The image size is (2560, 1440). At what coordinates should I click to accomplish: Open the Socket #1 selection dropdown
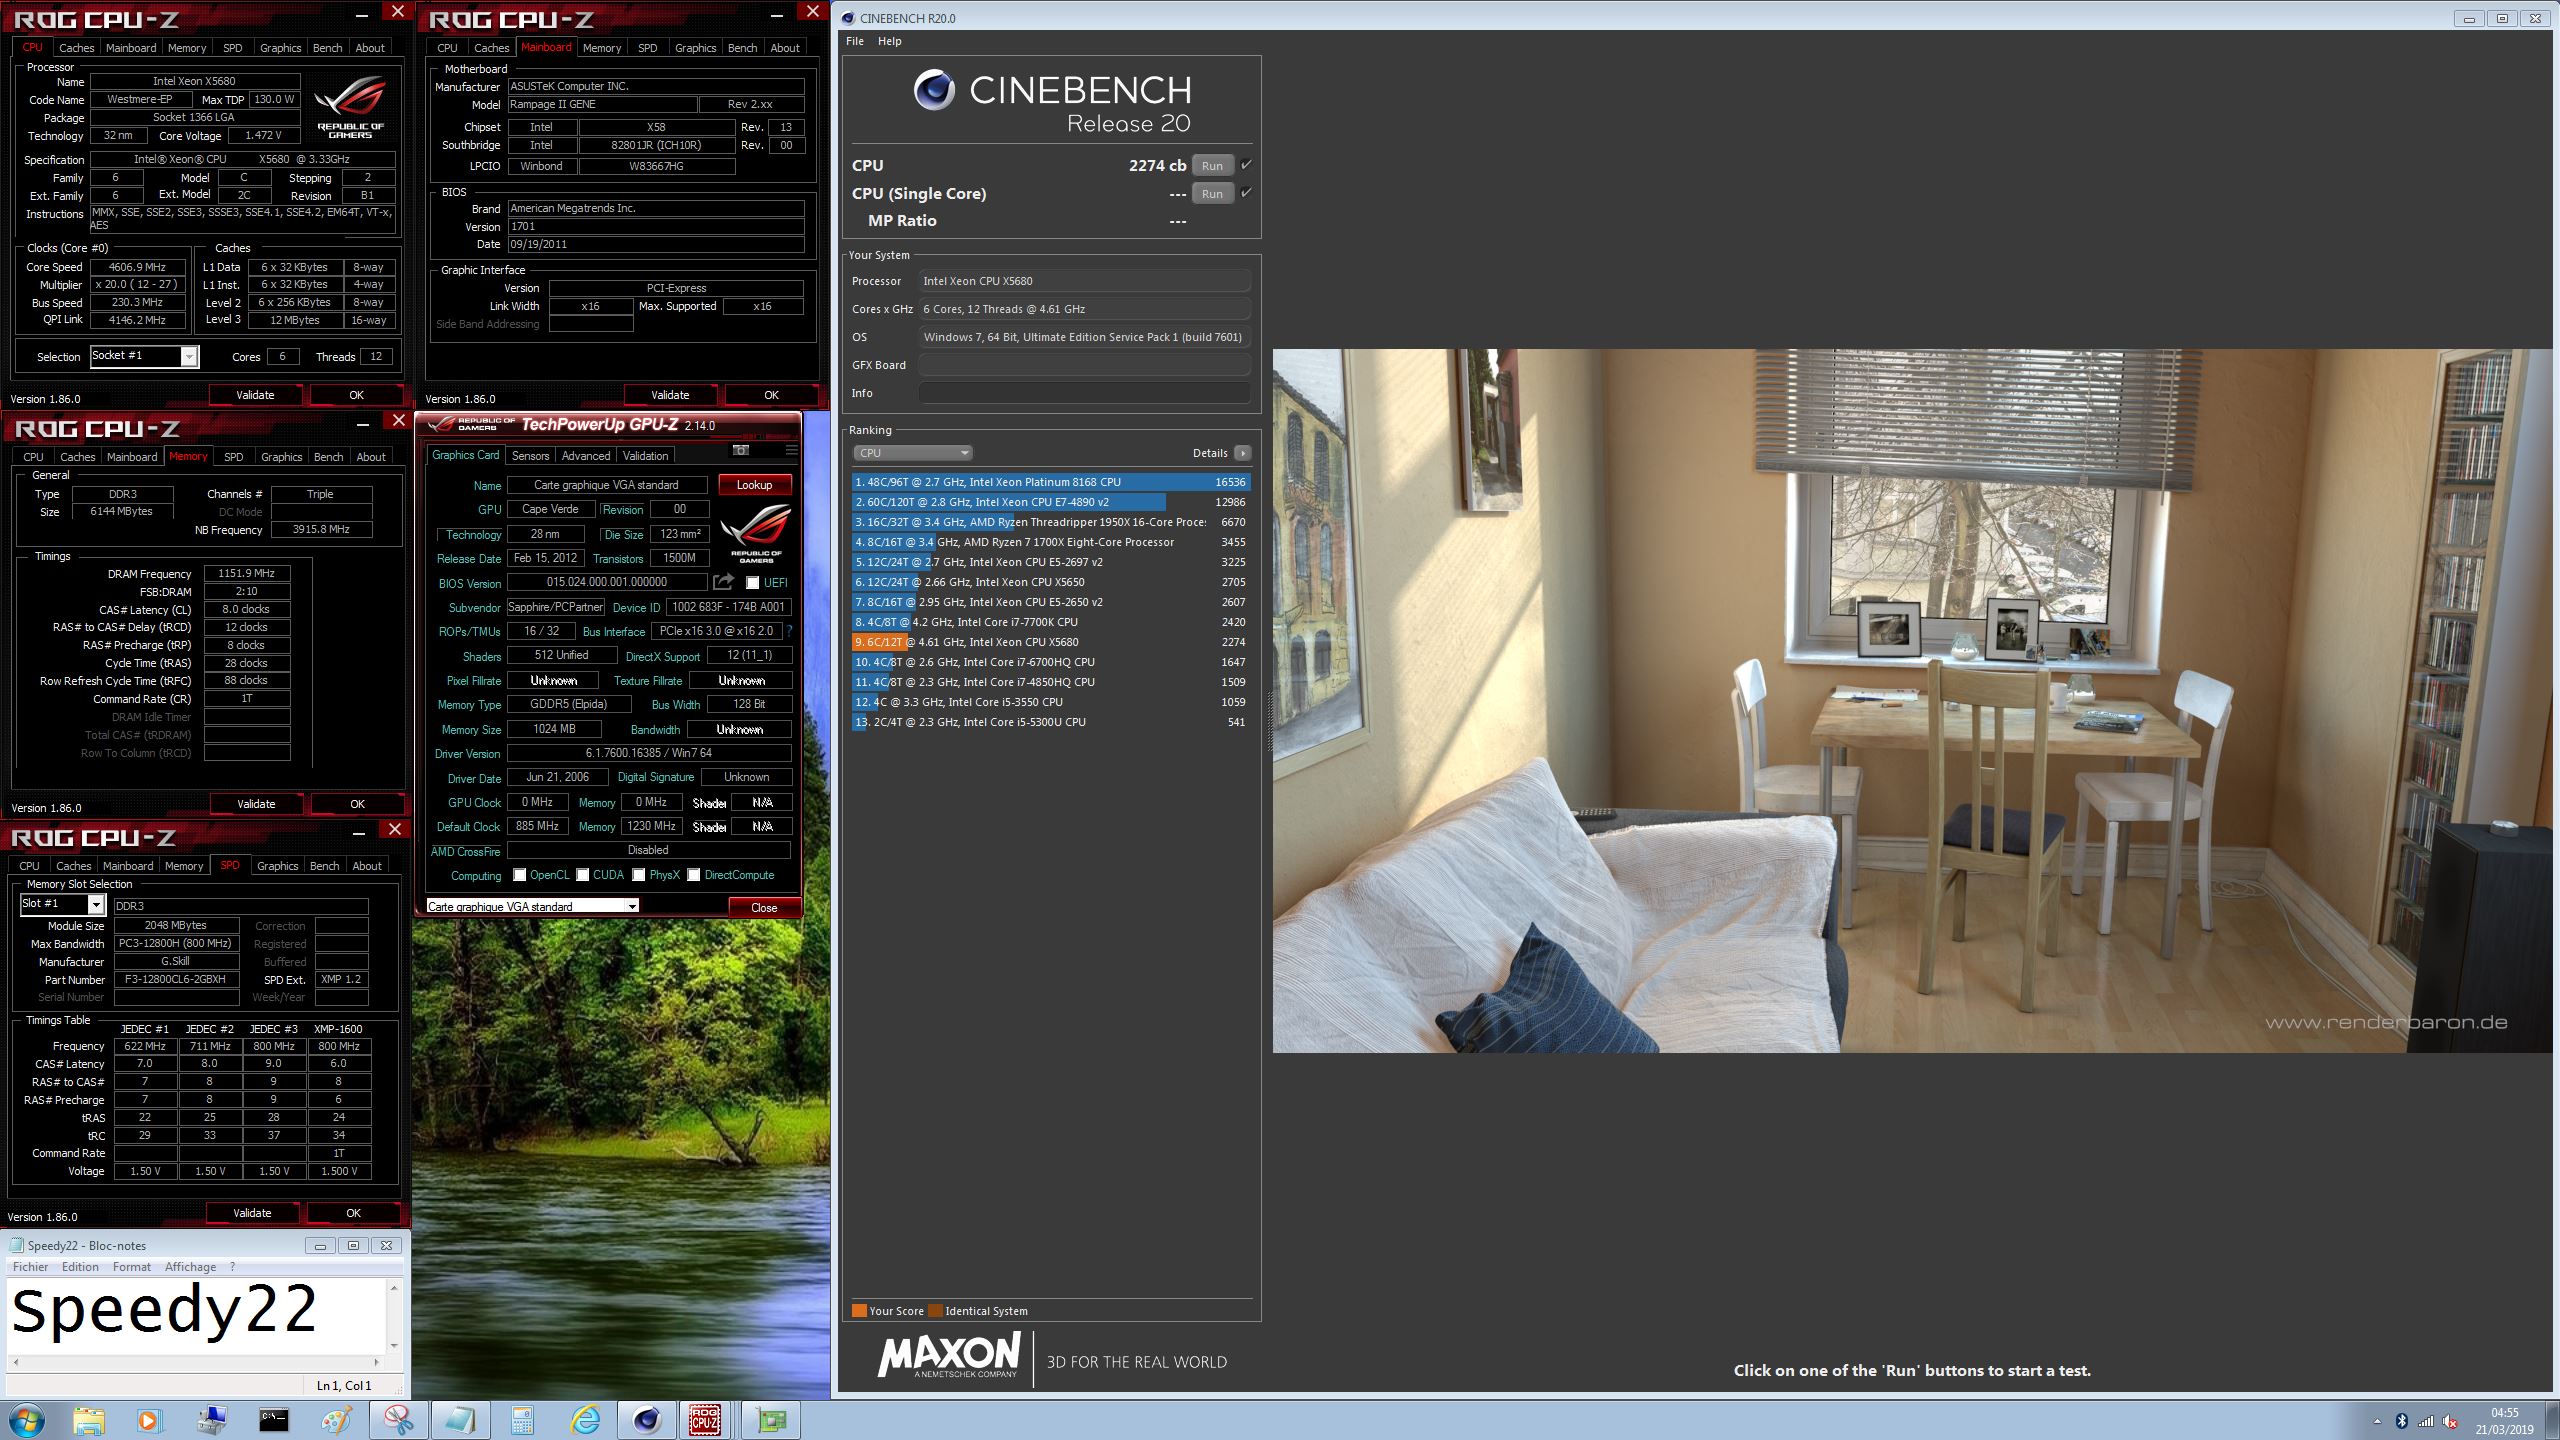pyautogui.click(x=145, y=356)
